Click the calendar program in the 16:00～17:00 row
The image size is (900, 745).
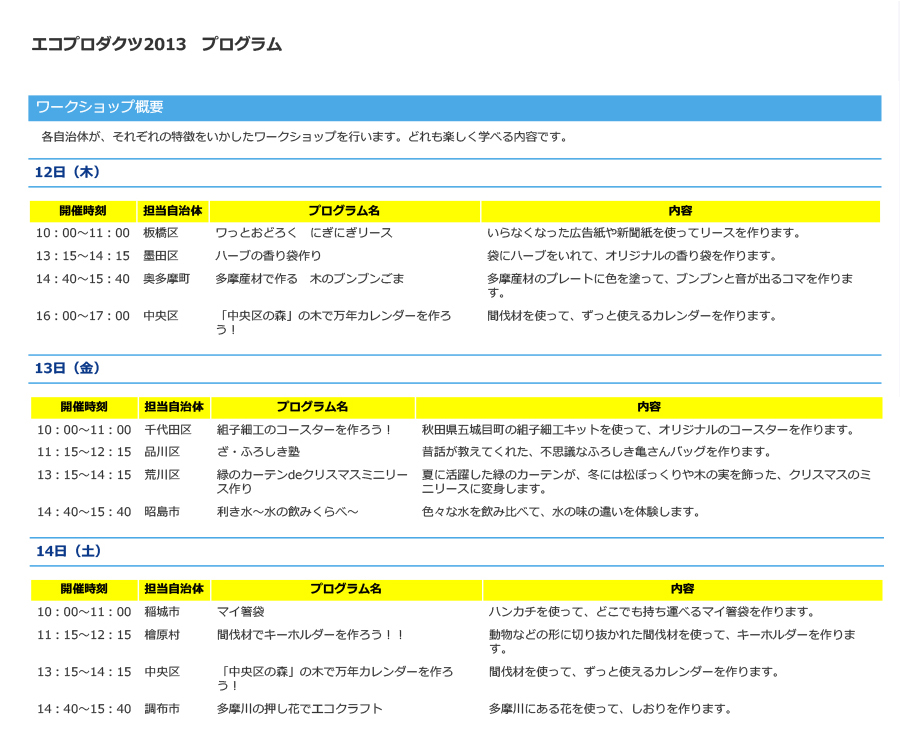click(333, 323)
